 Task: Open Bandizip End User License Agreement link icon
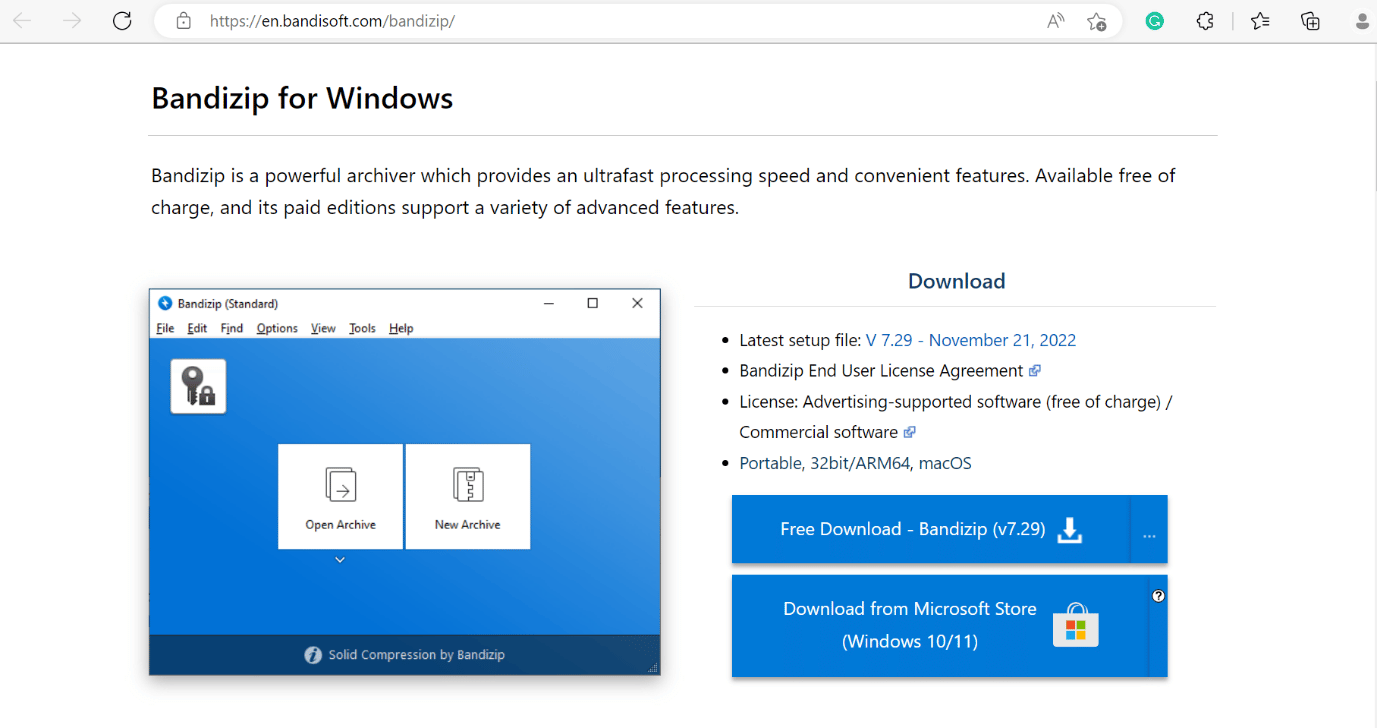pos(1034,370)
